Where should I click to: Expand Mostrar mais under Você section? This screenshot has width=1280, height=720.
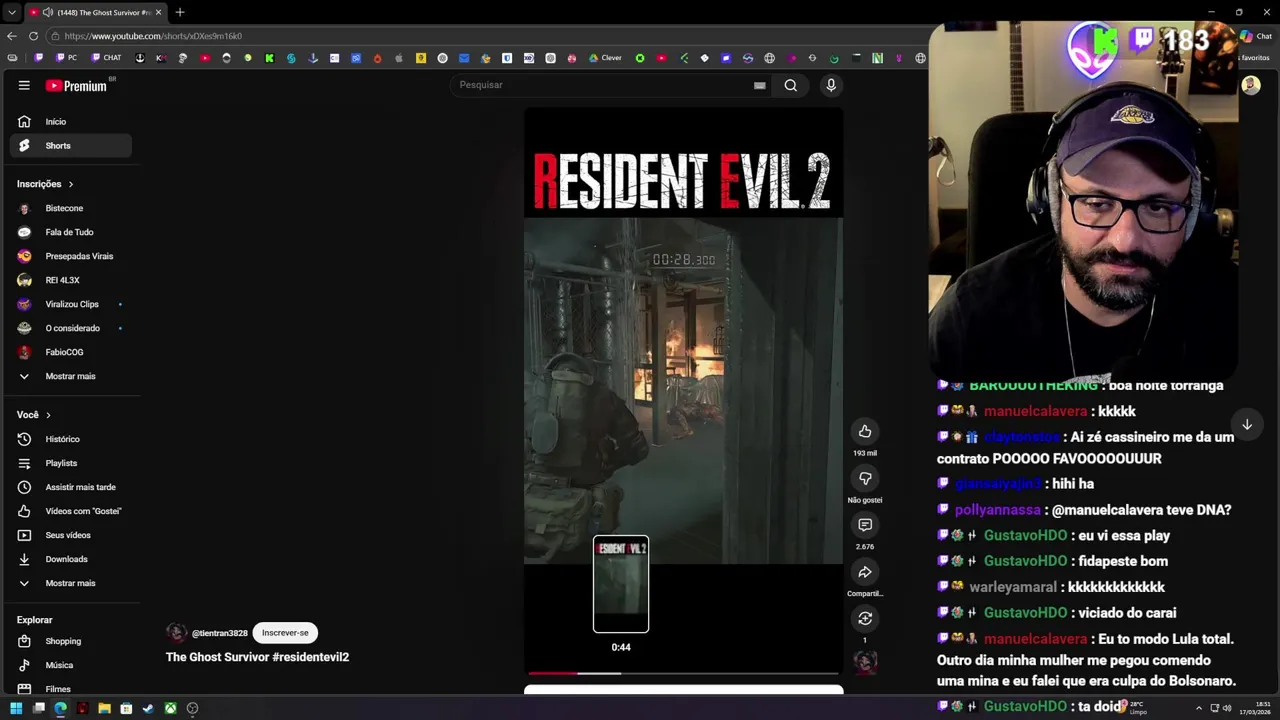coord(70,583)
